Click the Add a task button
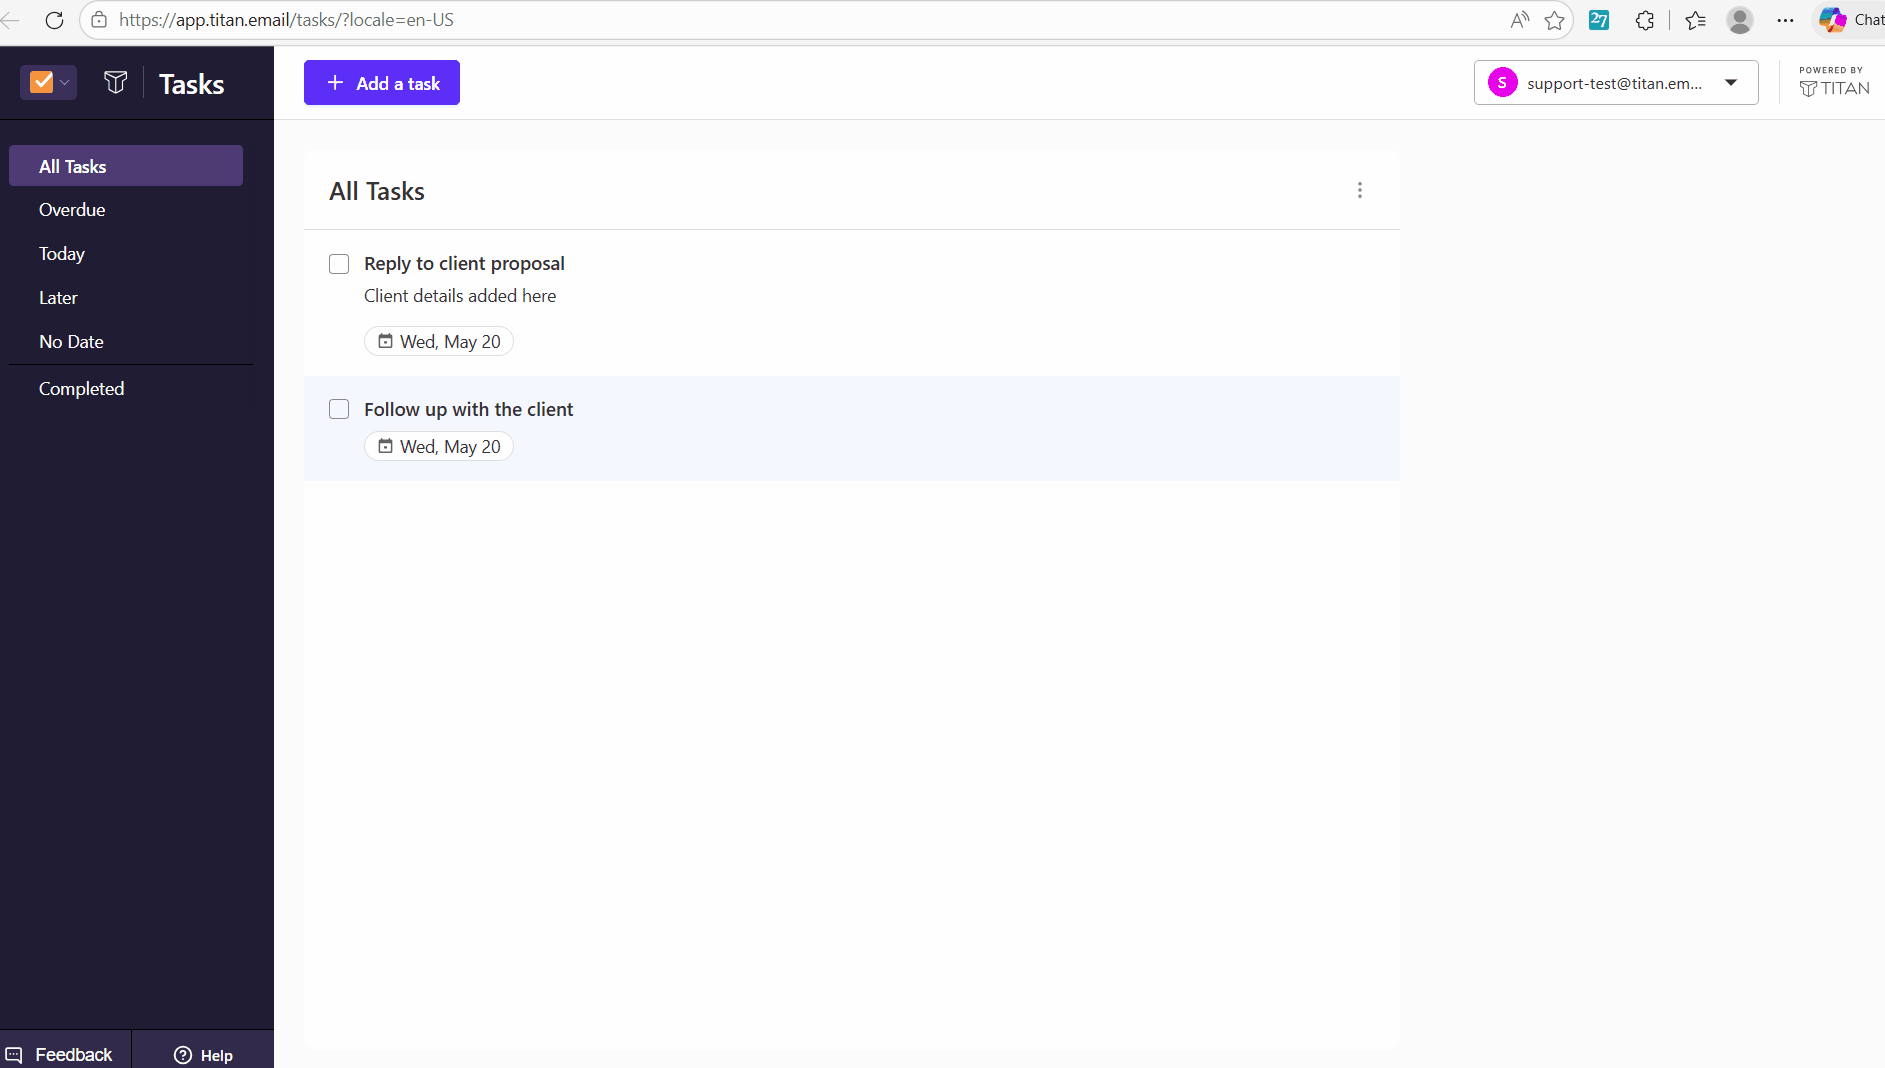The width and height of the screenshot is (1885, 1068). click(x=382, y=83)
